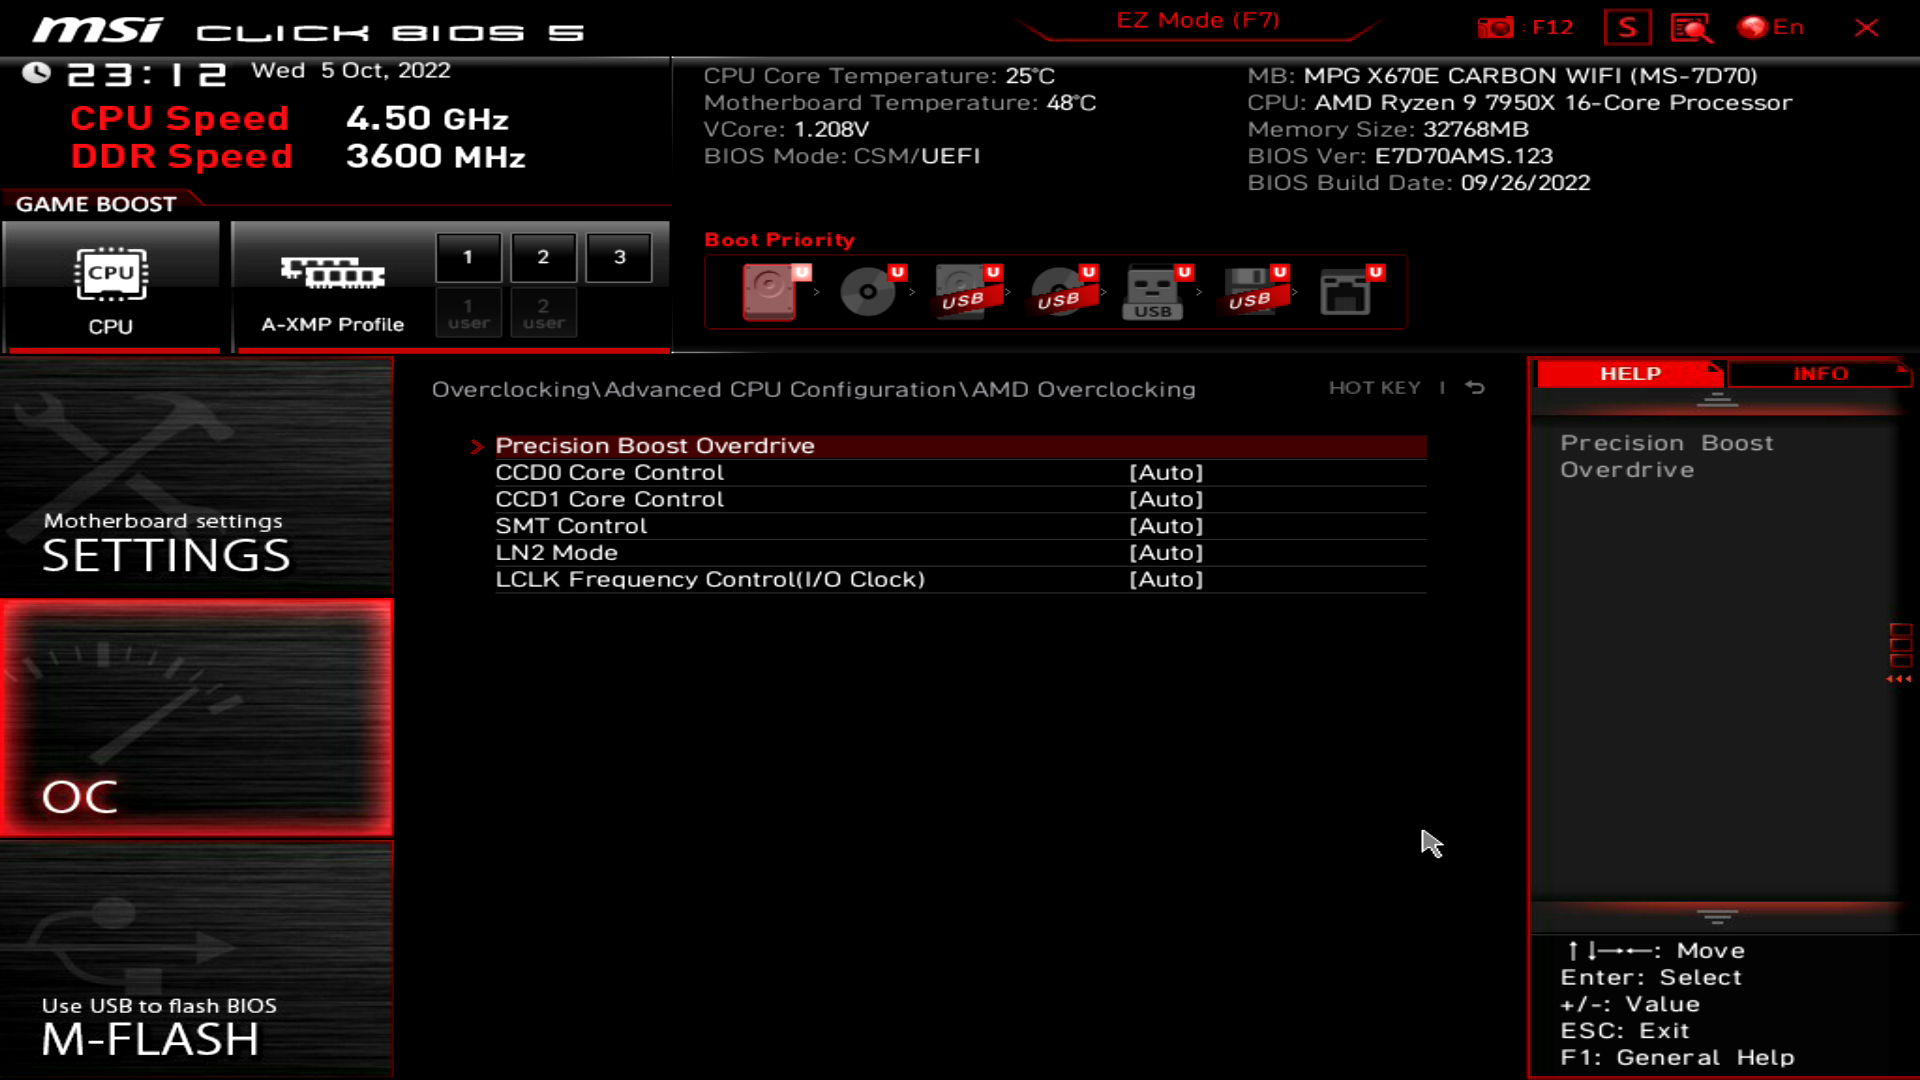This screenshot has width=1920, height=1080.
Task: Expand Precision Boost Overdrive settings
Action: point(655,444)
